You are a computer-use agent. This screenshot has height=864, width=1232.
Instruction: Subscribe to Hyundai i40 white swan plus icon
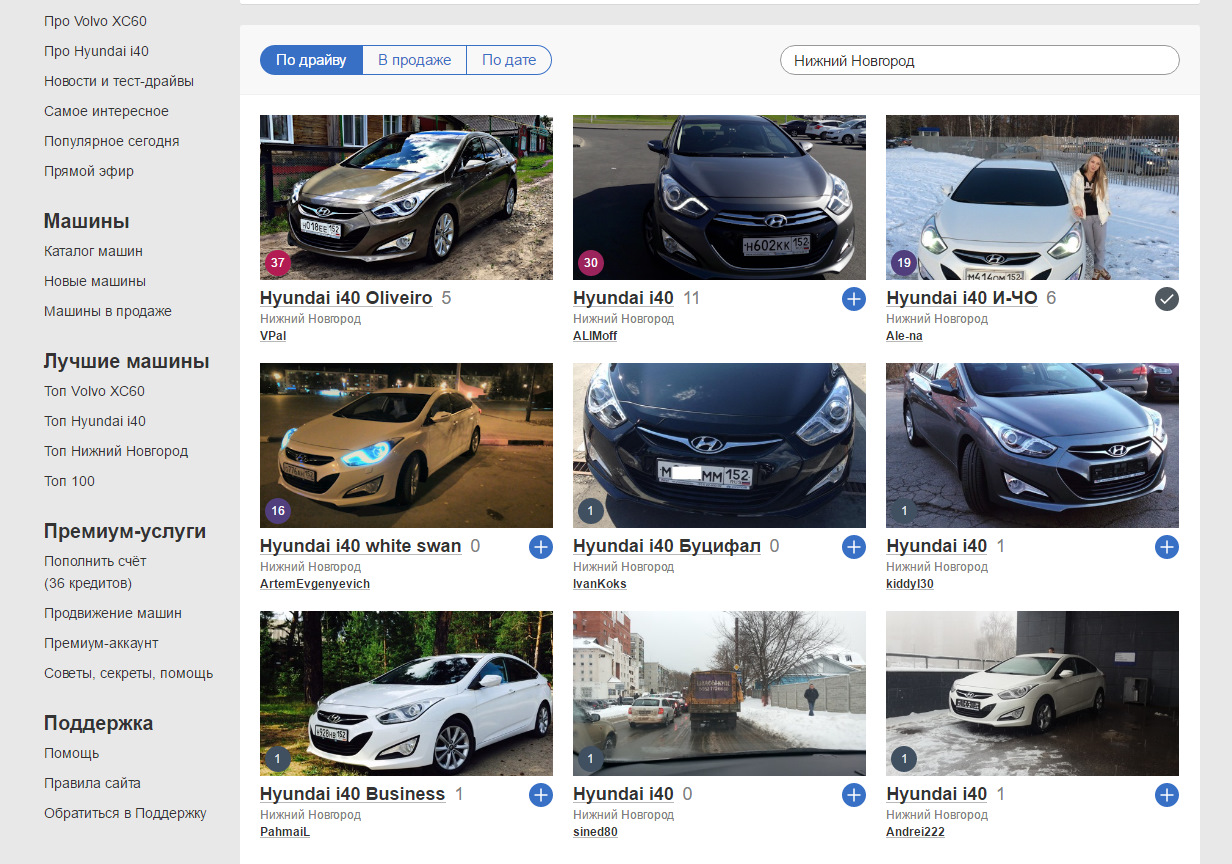(x=540, y=547)
